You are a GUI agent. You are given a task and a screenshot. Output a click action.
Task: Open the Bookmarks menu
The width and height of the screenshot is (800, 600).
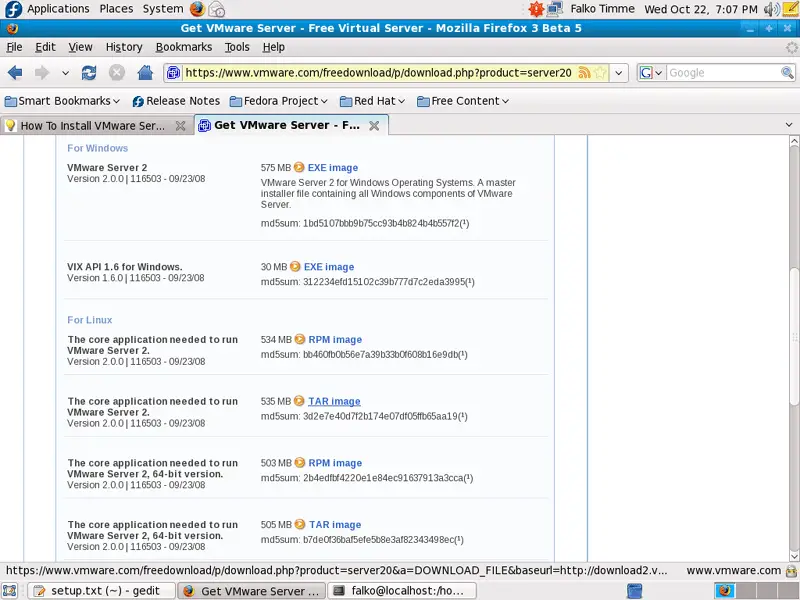[184, 47]
